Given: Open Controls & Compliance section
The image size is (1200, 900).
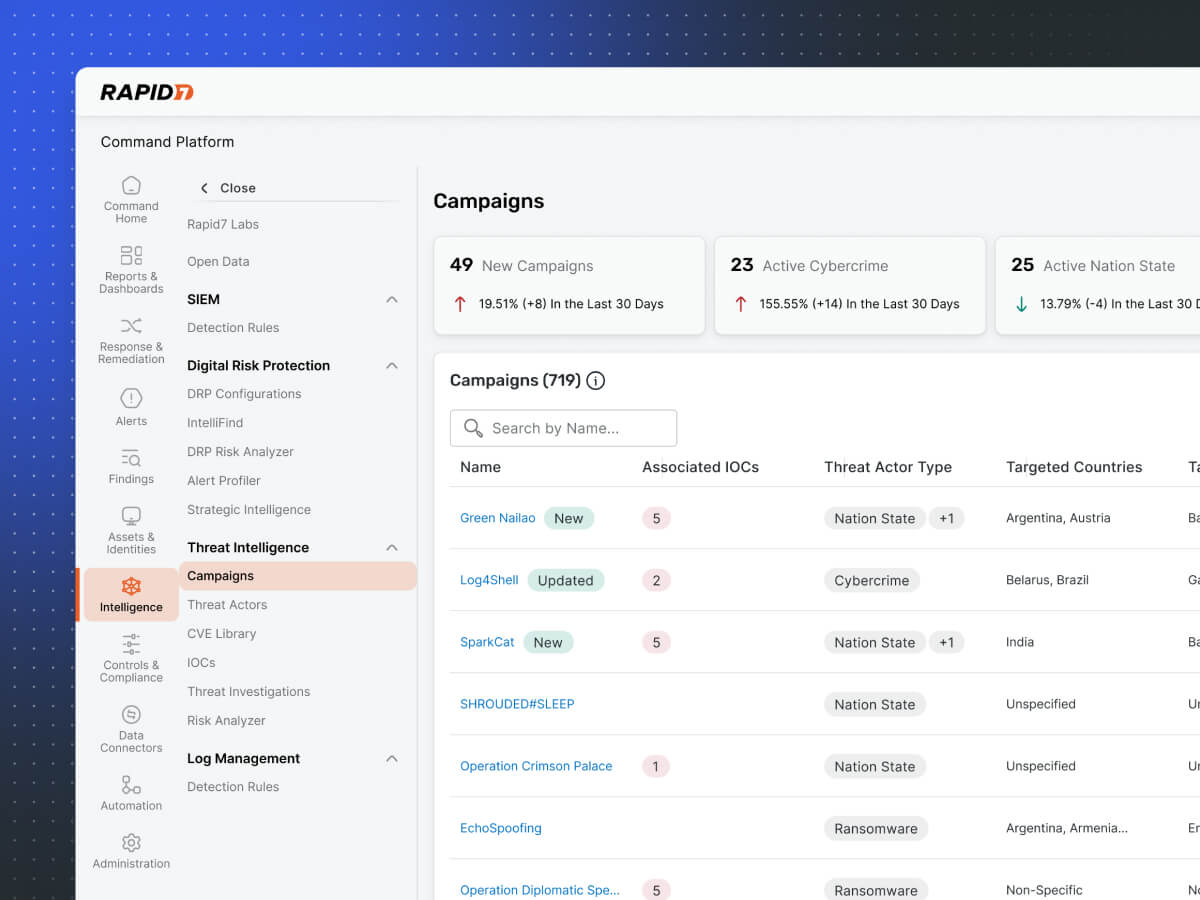Looking at the screenshot, I should click(131, 657).
